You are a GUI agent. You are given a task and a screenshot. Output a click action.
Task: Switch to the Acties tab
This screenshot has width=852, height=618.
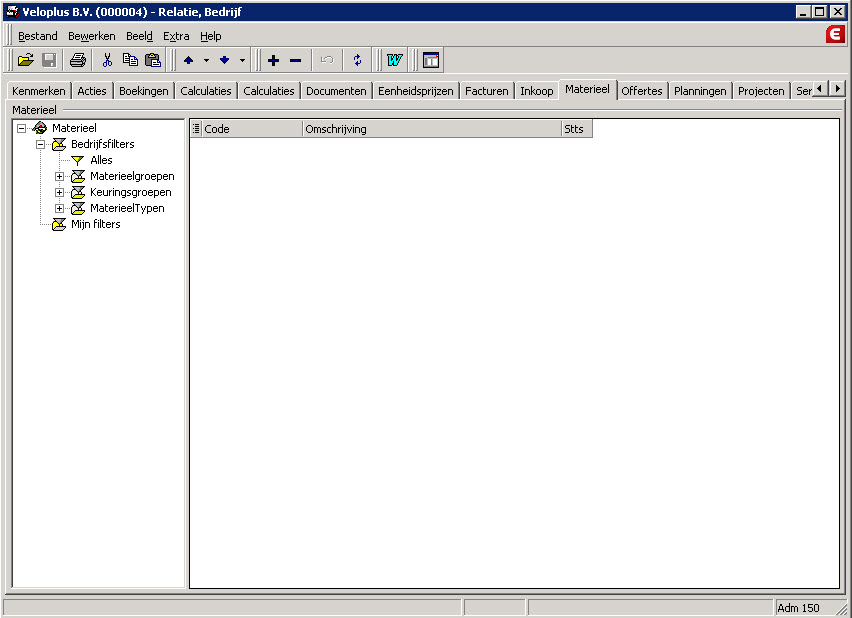(x=92, y=91)
